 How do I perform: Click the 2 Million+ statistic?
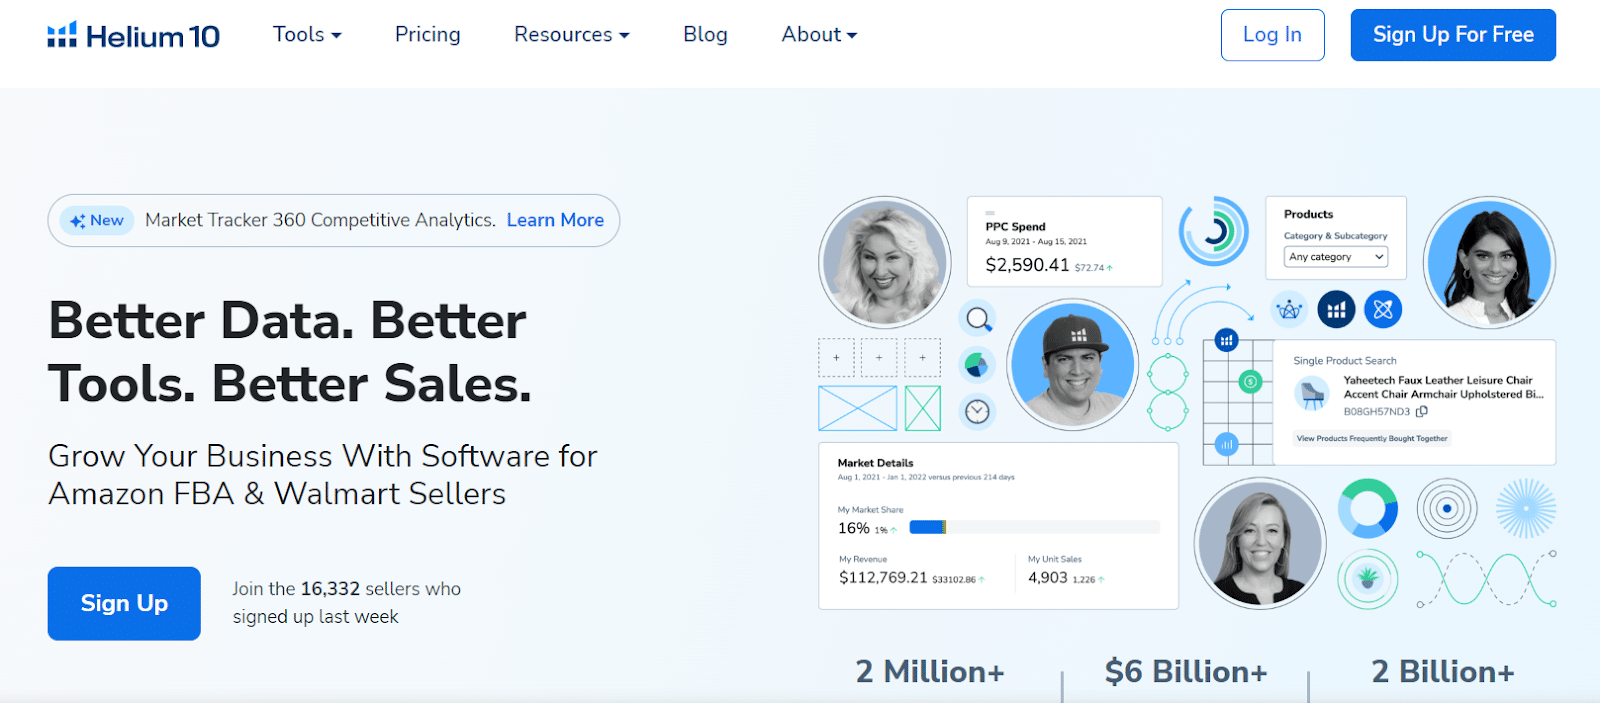click(930, 672)
